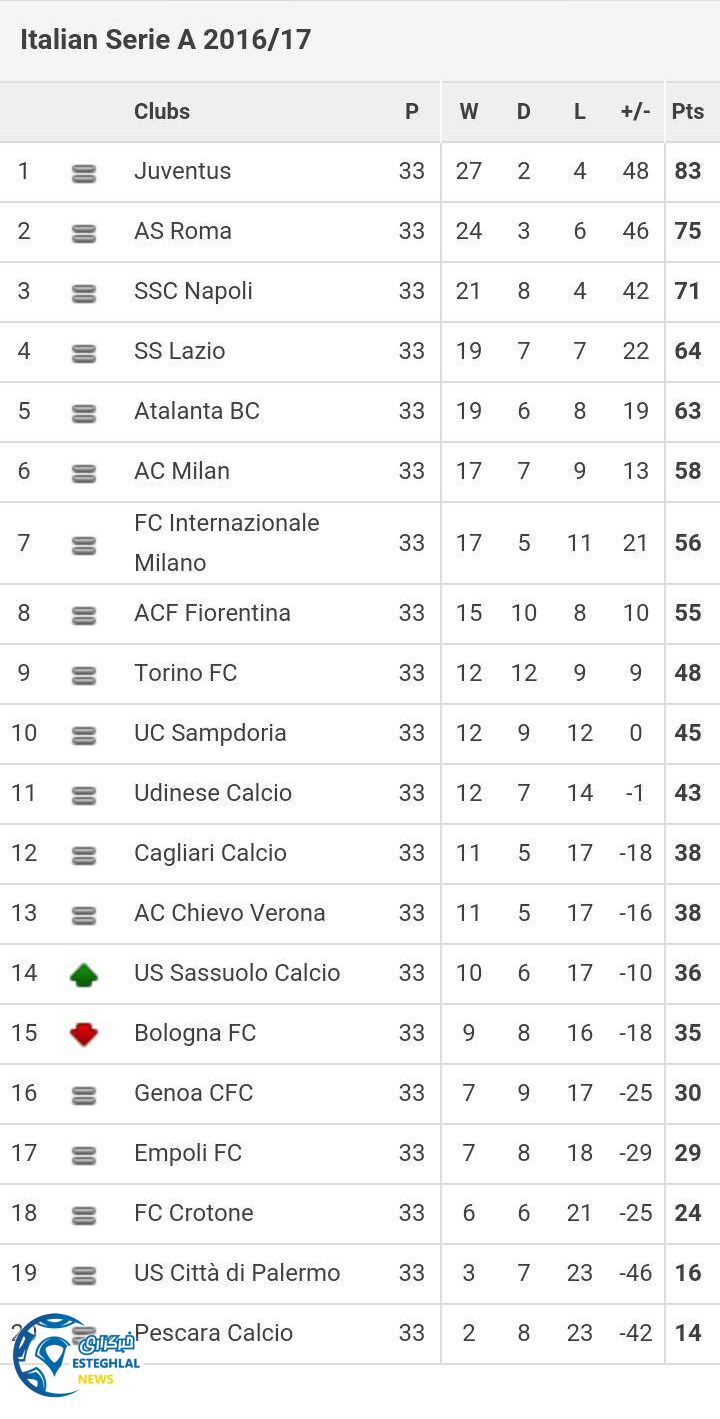720x1419 pixels.
Task: Click Juventus's 83 points value
Action: tap(687, 171)
